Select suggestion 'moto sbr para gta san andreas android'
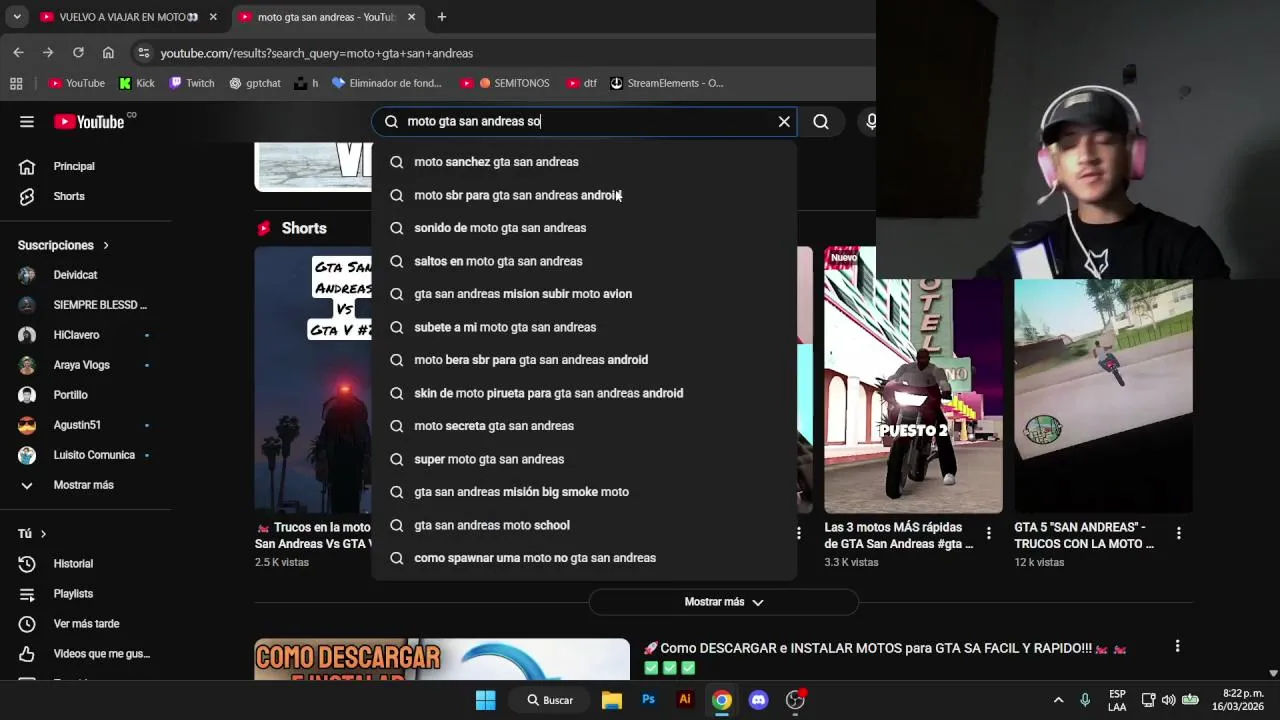The image size is (1280, 720). coord(584,195)
